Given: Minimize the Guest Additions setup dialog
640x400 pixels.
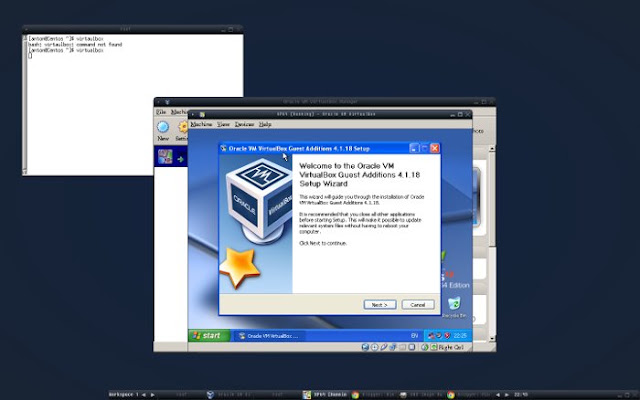Looking at the screenshot, I should (414, 148).
